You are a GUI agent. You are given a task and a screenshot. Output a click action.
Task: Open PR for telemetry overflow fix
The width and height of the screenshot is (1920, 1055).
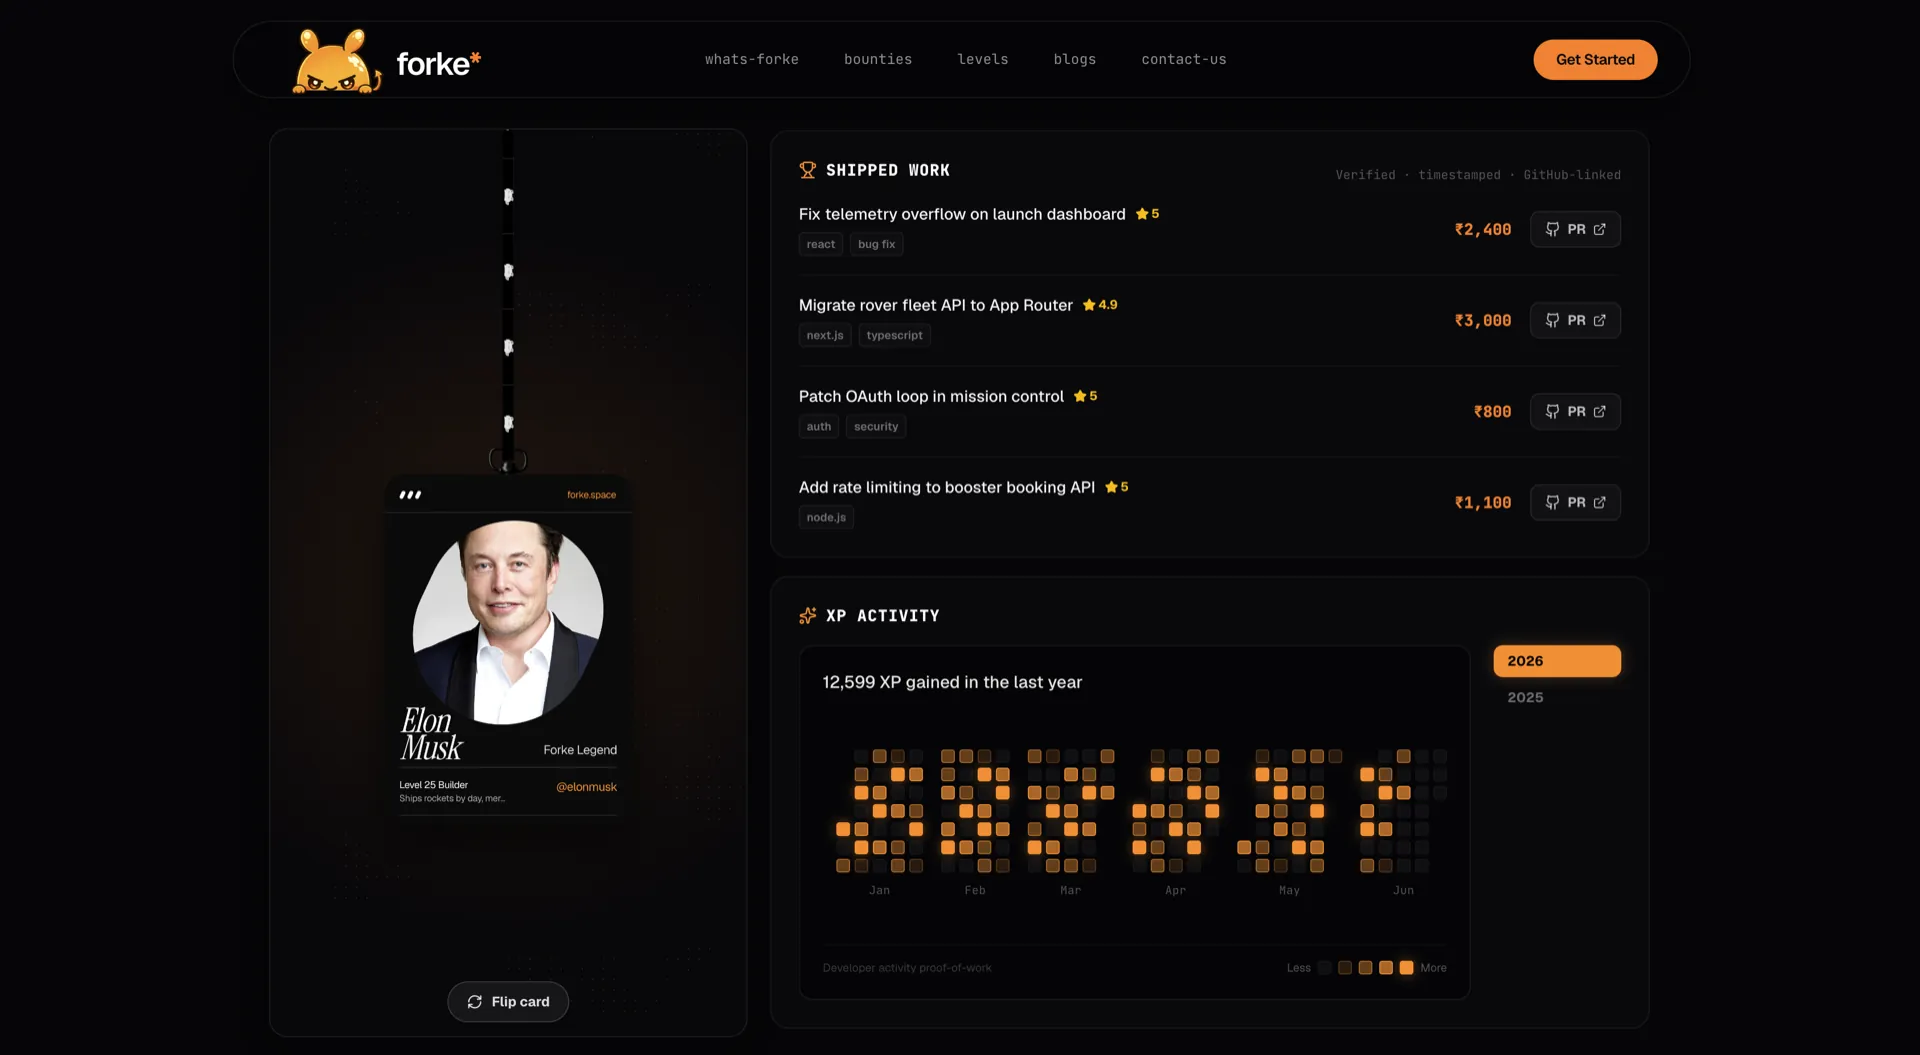pos(1575,229)
